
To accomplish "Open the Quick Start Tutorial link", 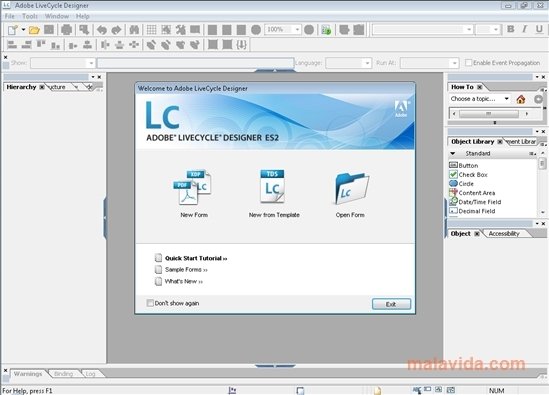I will (x=196, y=258).
